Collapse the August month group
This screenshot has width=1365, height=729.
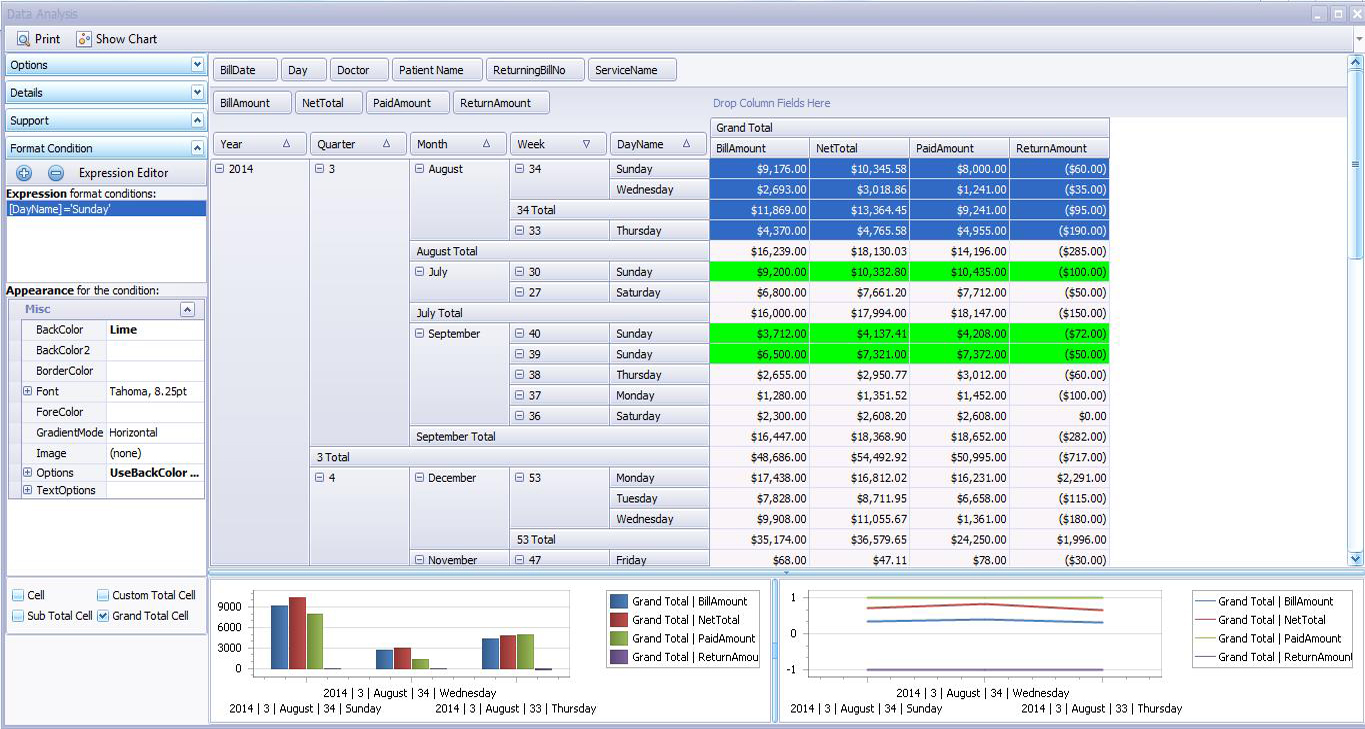click(x=420, y=169)
